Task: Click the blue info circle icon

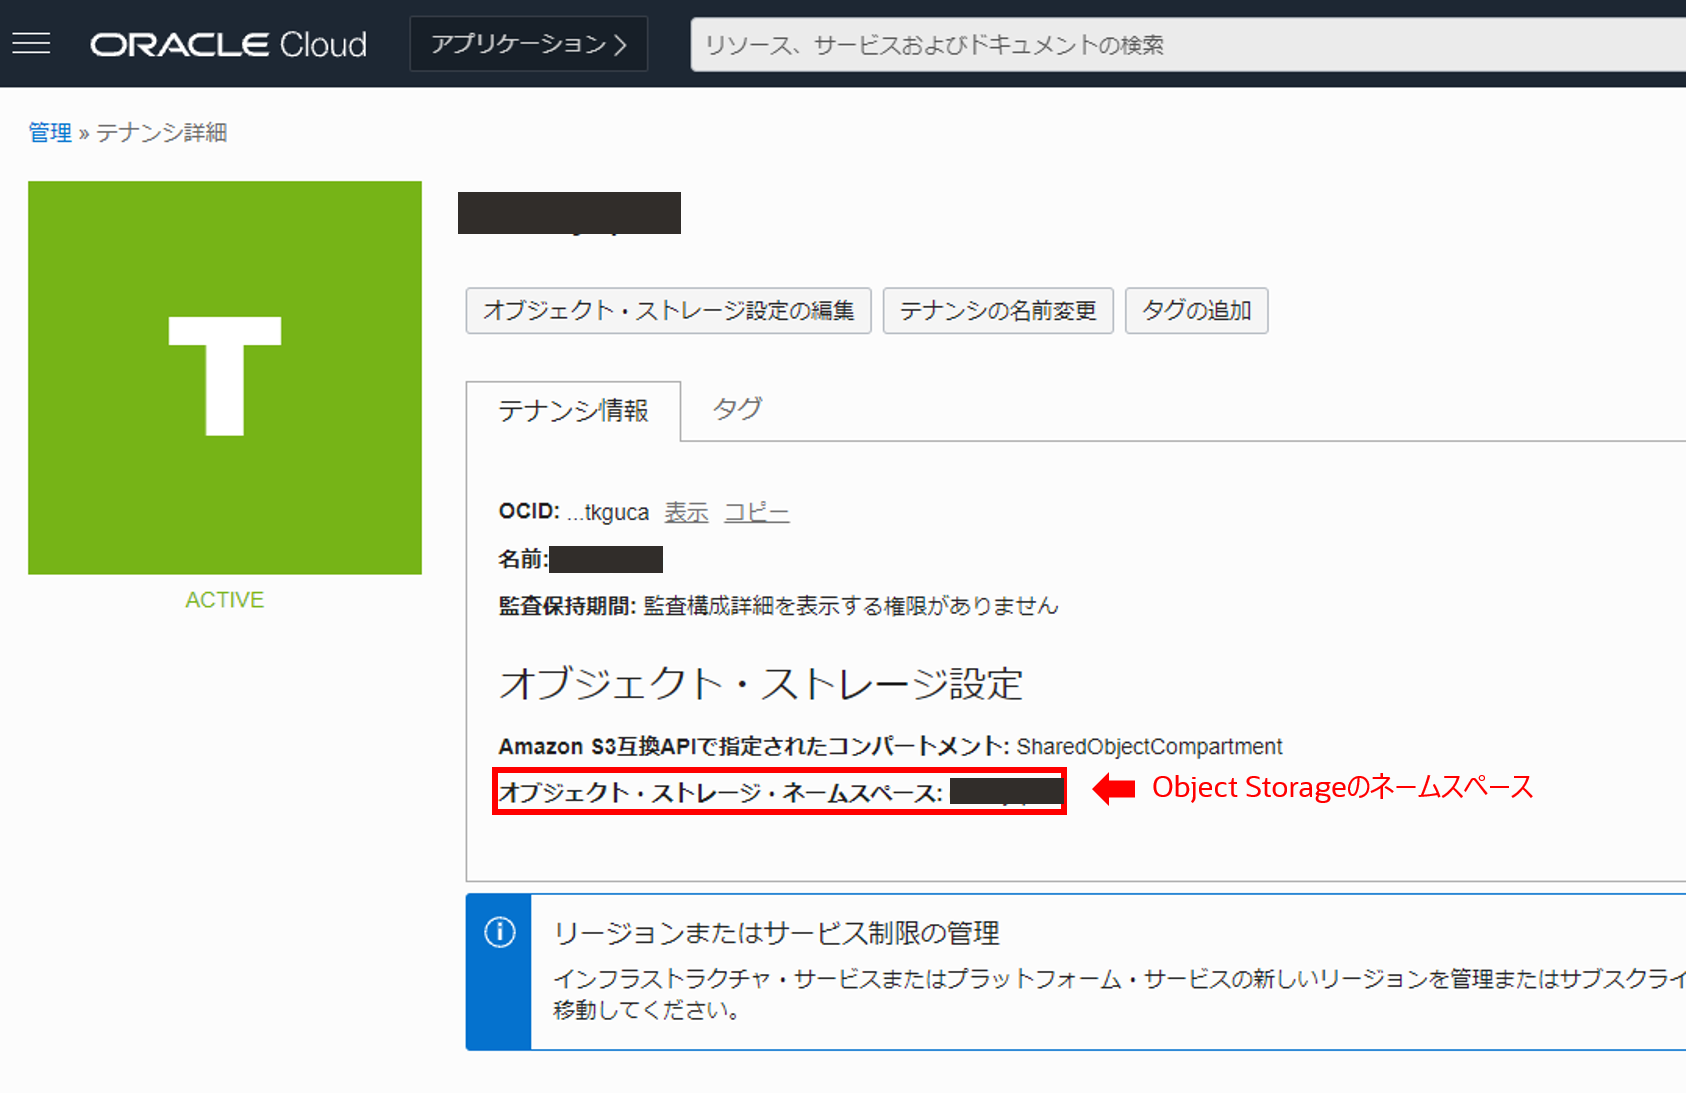Action: [500, 932]
